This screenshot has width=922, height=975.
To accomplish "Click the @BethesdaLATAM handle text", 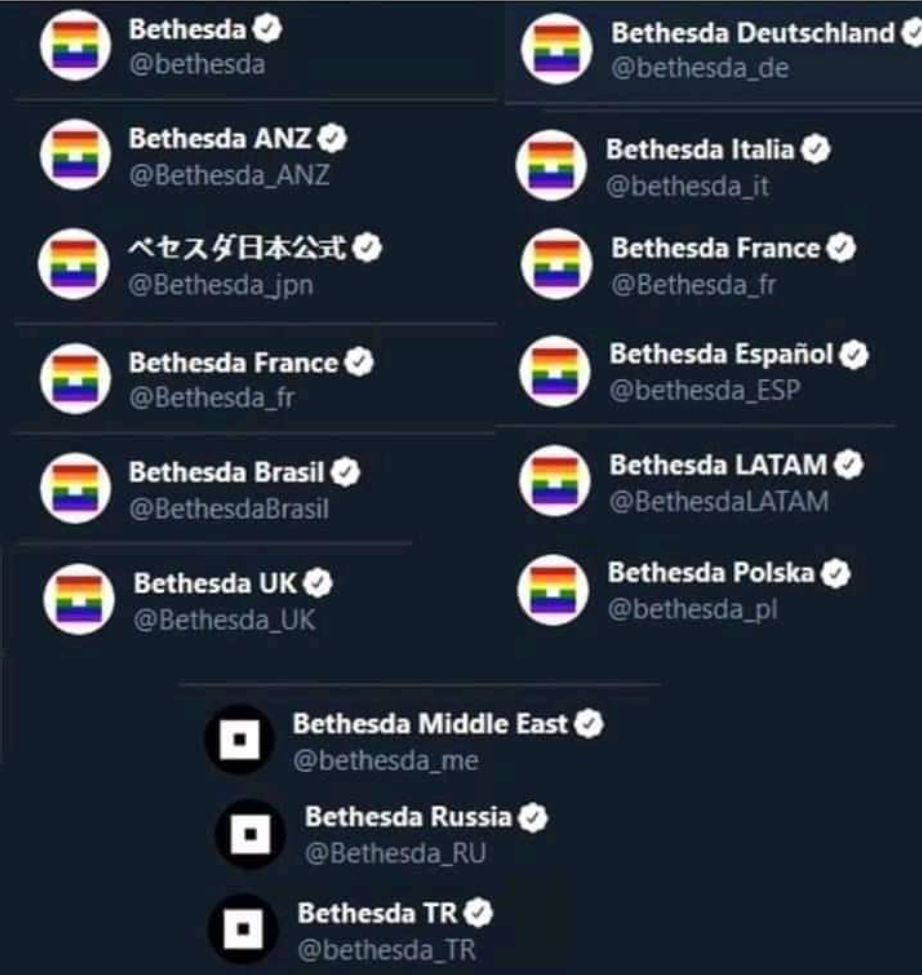I will click(x=719, y=500).
